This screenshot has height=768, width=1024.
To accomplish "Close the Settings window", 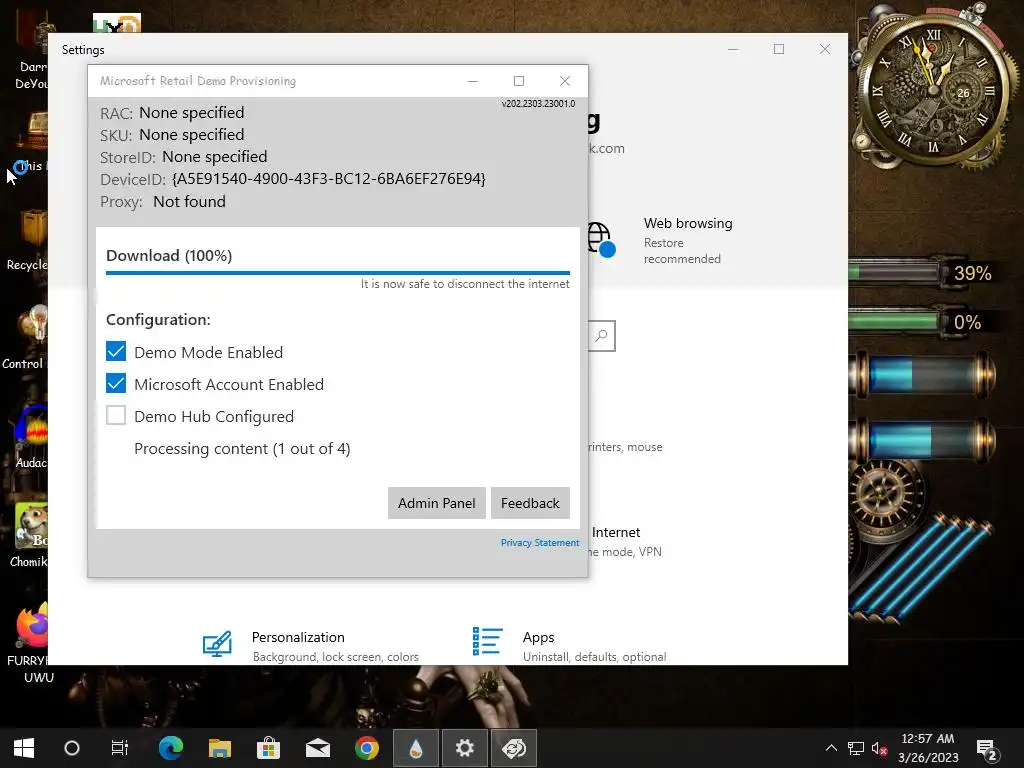I will 825,49.
